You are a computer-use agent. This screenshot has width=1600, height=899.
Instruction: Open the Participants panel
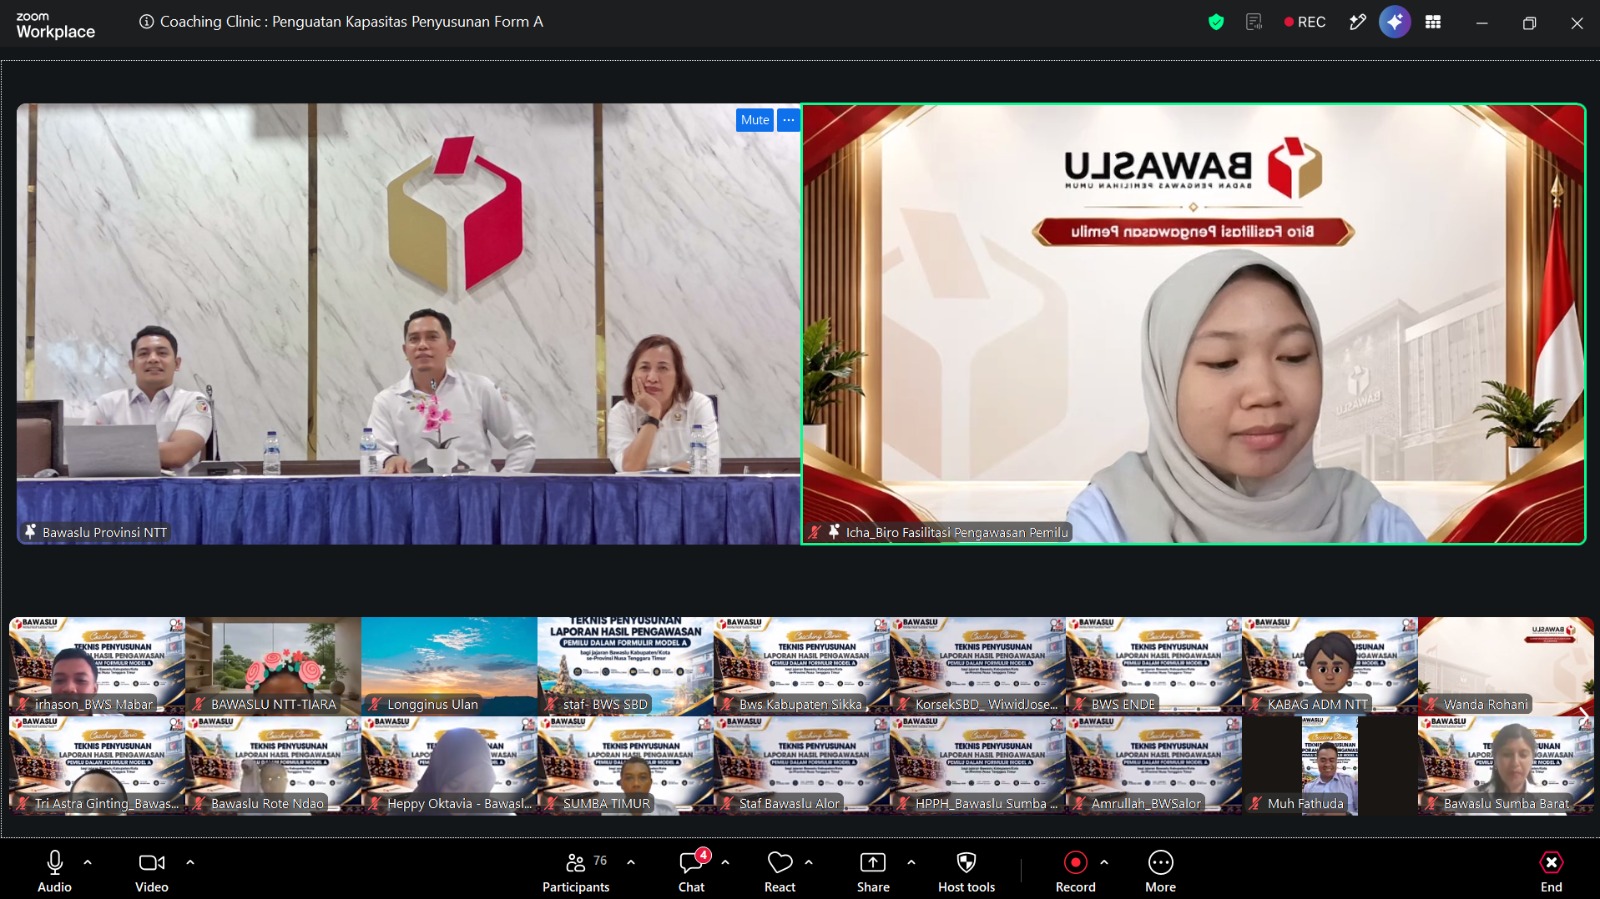576,871
